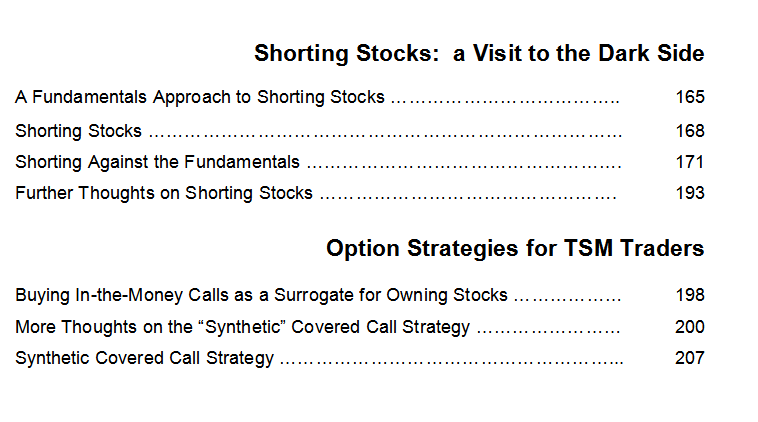Click the "Shorting Stocks" contents entry title

coord(78,131)
